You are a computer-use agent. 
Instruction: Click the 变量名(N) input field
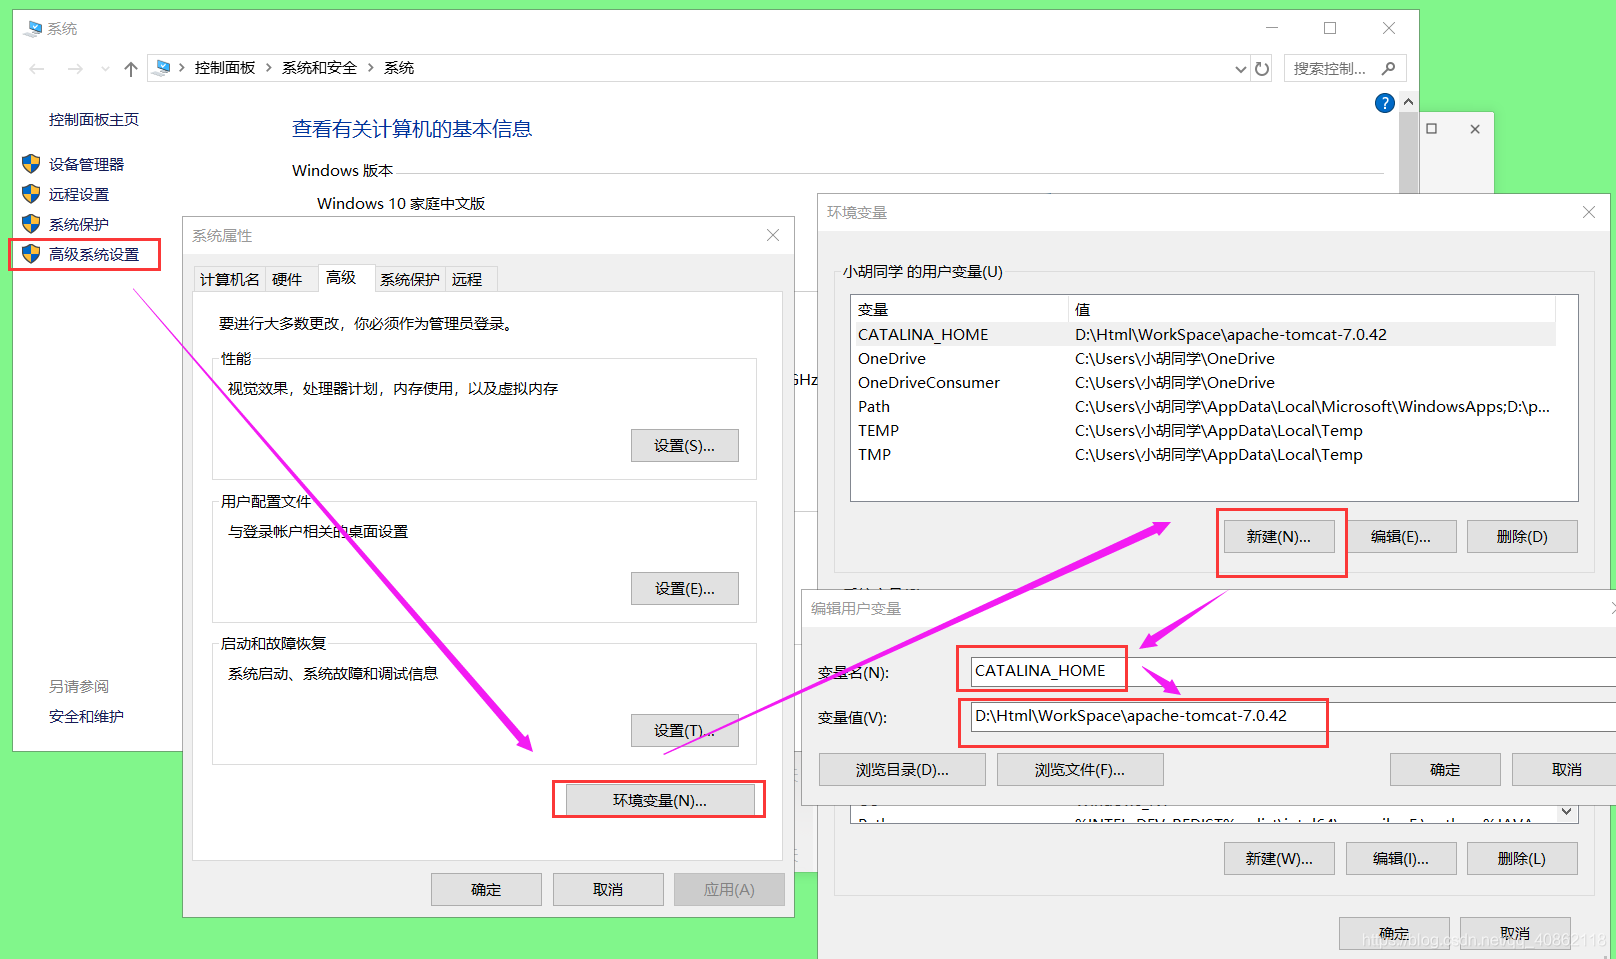point(1293,671)
